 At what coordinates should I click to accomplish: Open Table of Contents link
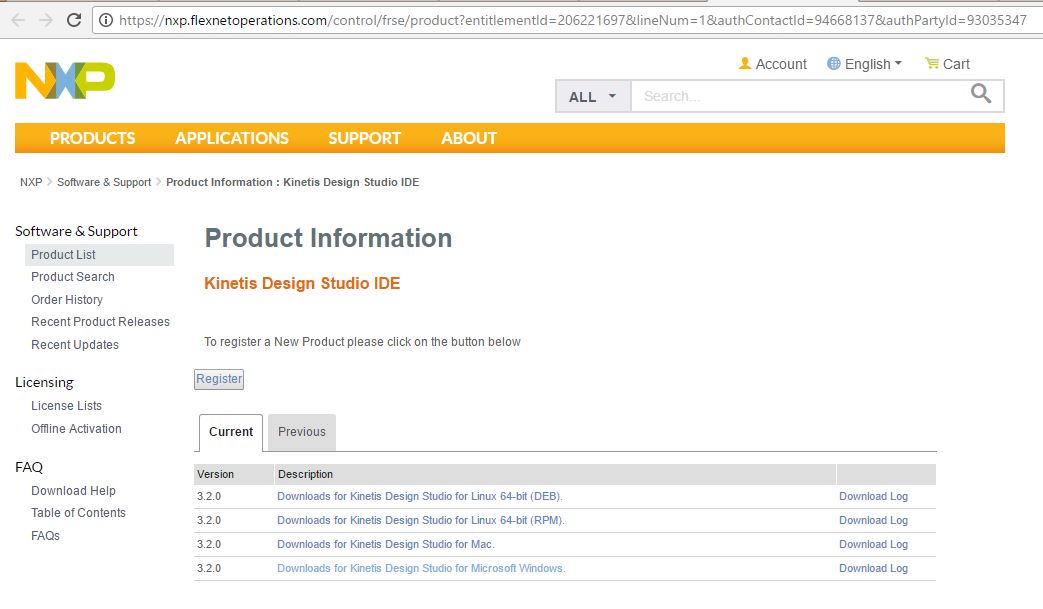(78, 513)
